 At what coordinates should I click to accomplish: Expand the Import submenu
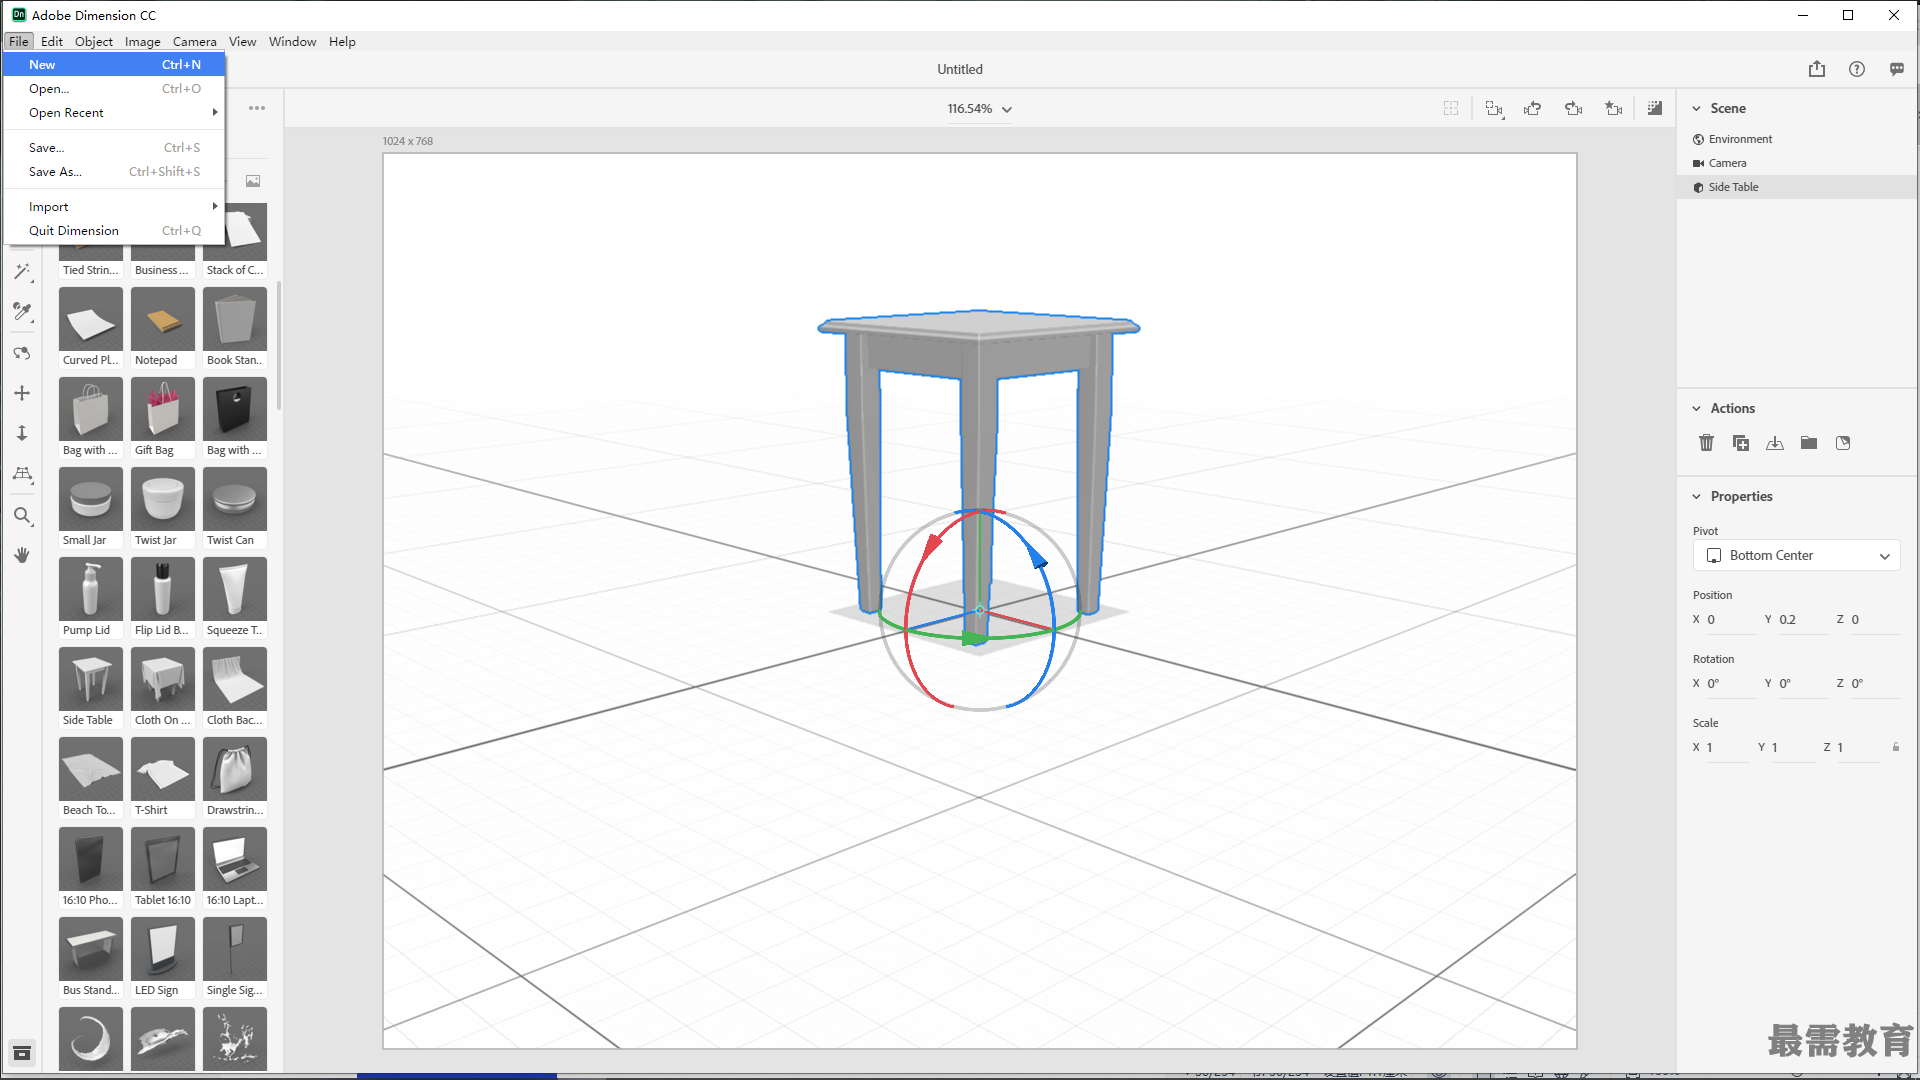pyautogui.click(x=114, y=207)
